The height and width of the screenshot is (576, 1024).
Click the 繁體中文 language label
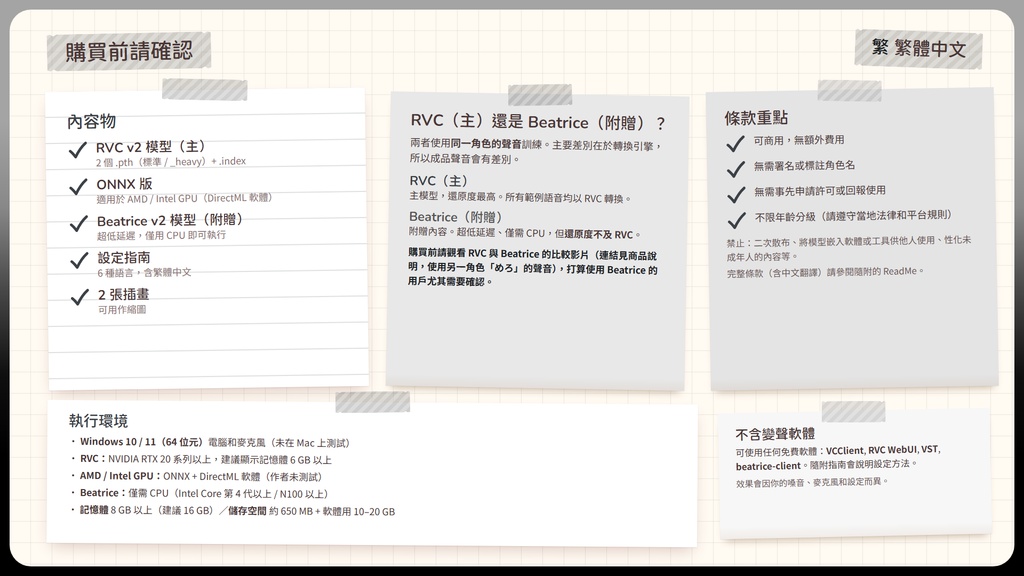pos(919,48)
